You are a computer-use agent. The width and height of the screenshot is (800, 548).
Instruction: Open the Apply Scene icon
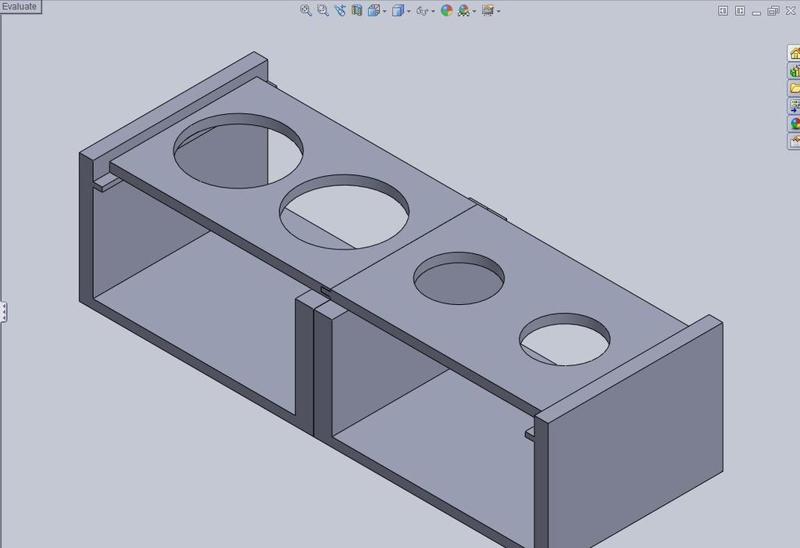[x=464, y=10]
